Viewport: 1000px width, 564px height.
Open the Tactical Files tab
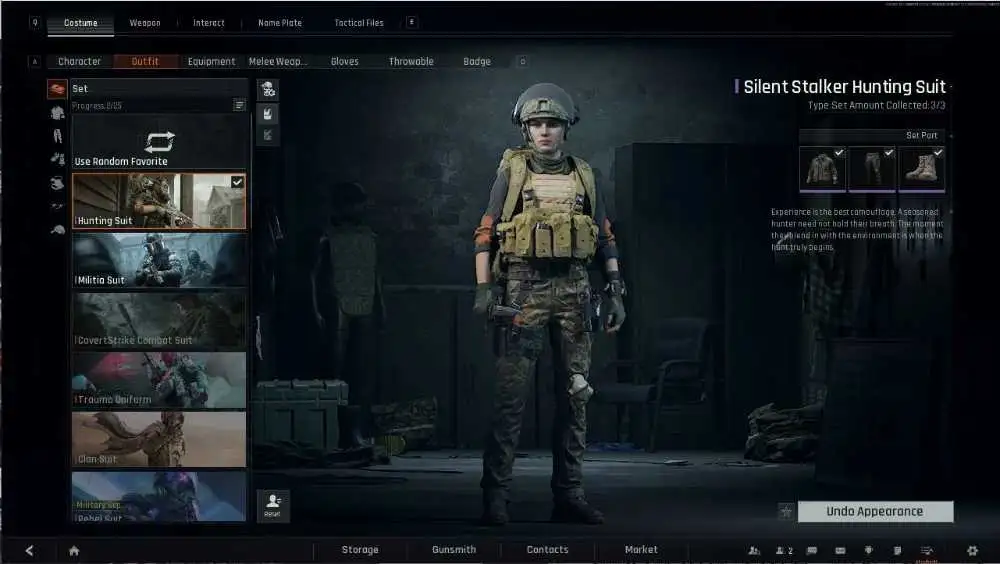[359, 23]
